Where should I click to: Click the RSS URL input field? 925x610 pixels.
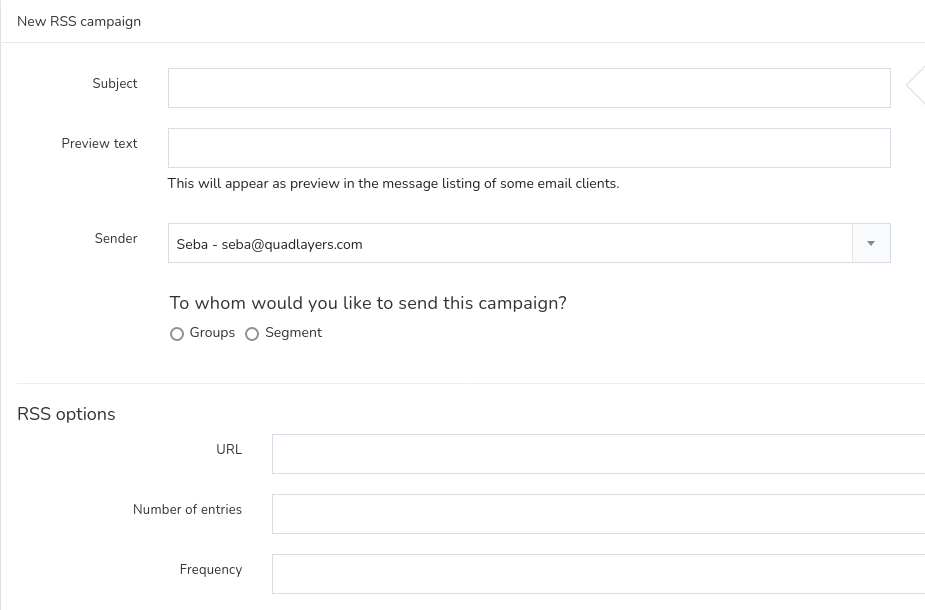598,454
